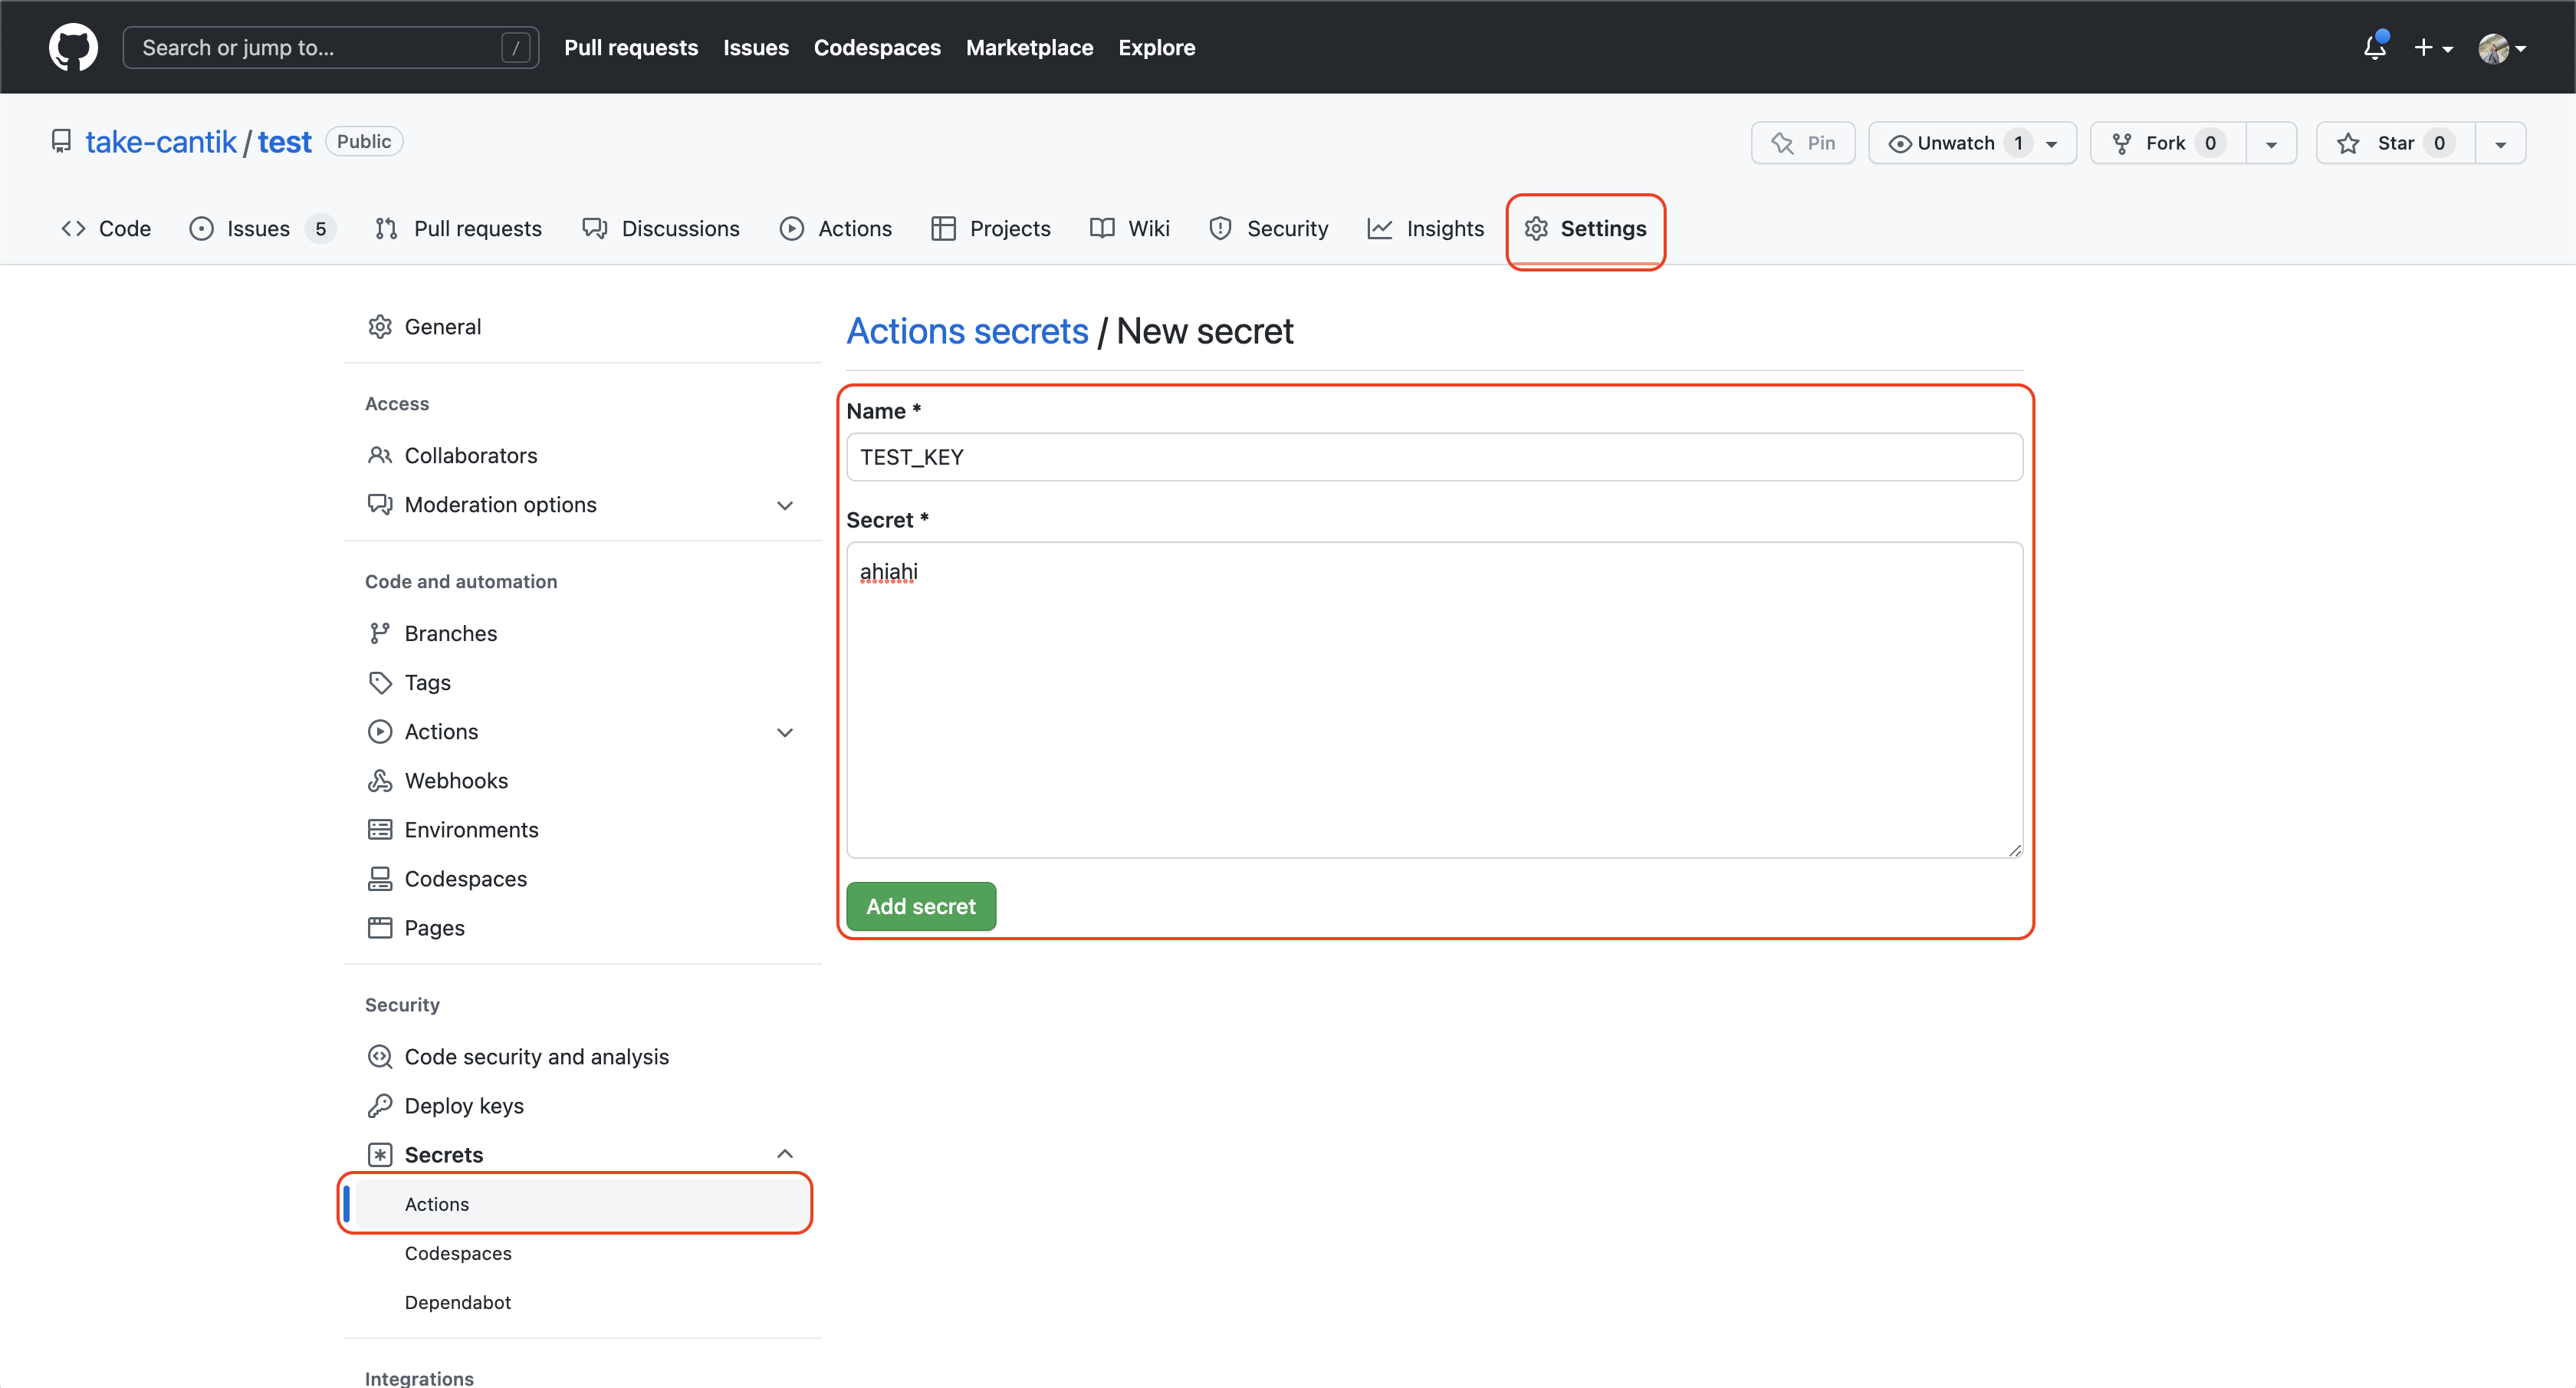Click the GitHub Octocat logo
The width and height of the screenshot is (2576, 1388).
[73, 47]
